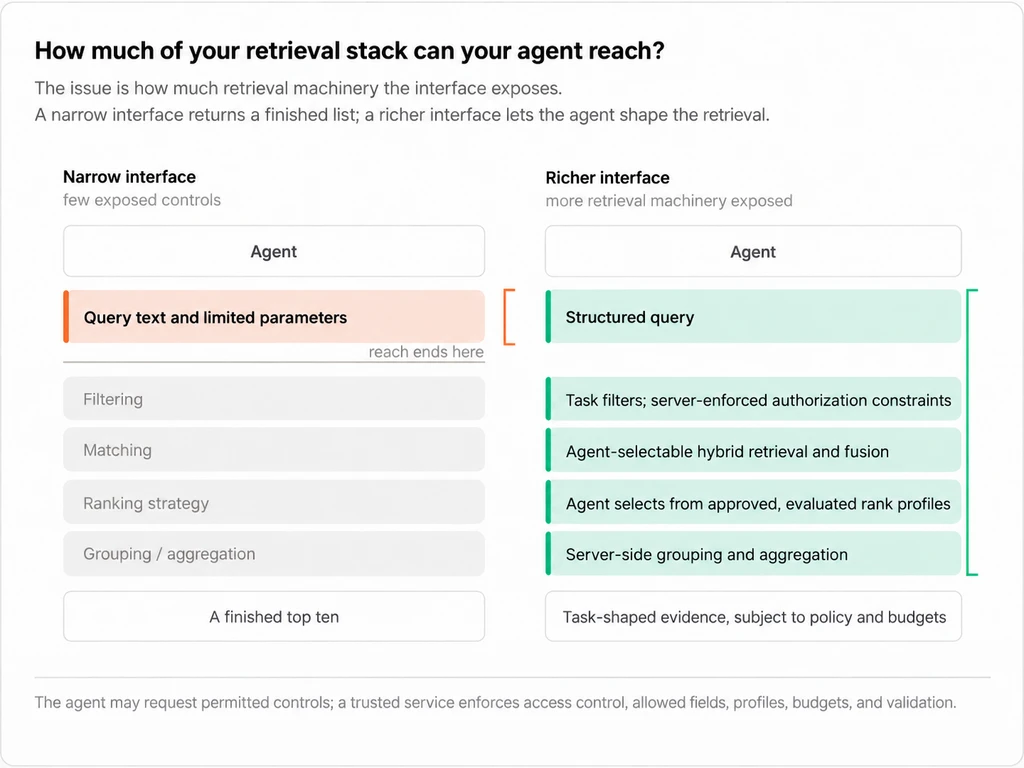The image size is (1024, 768).
Task: Click the green bracket spanning the richer stack
Action: tap(972, 432)
